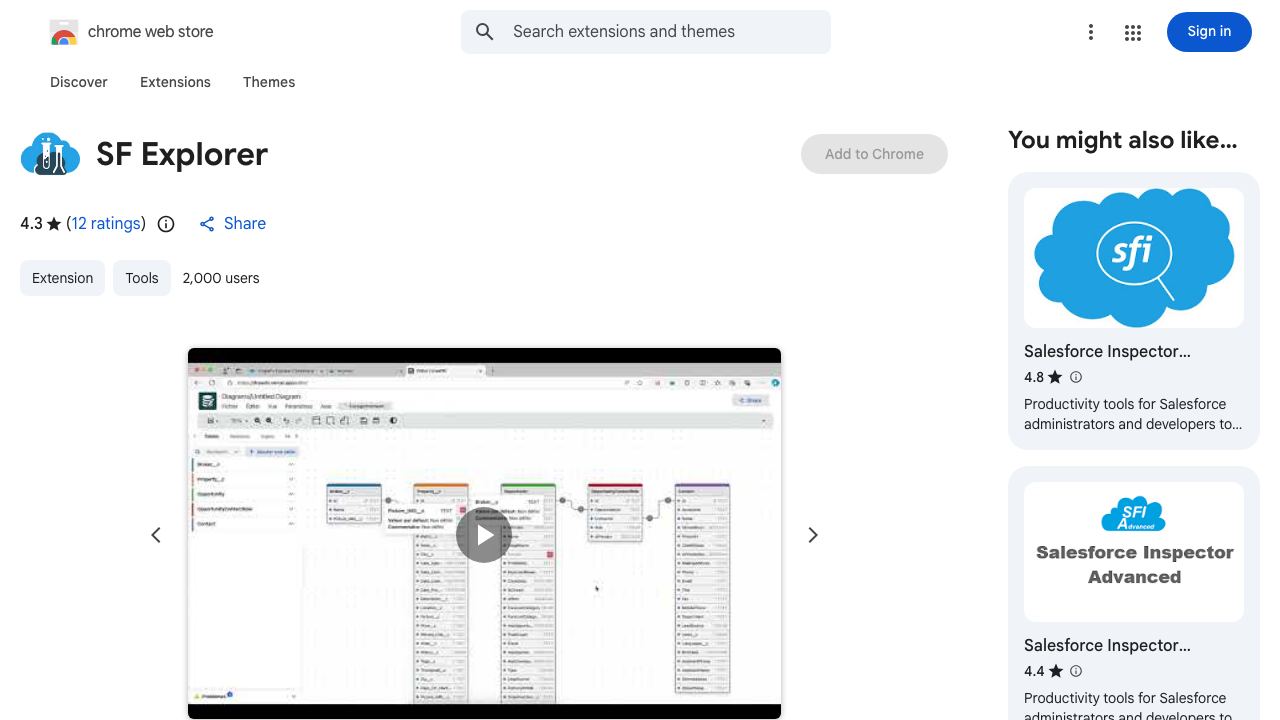
Task: Open the 12 ratings link
Action: pyautogui.click(x=106, y=223)
